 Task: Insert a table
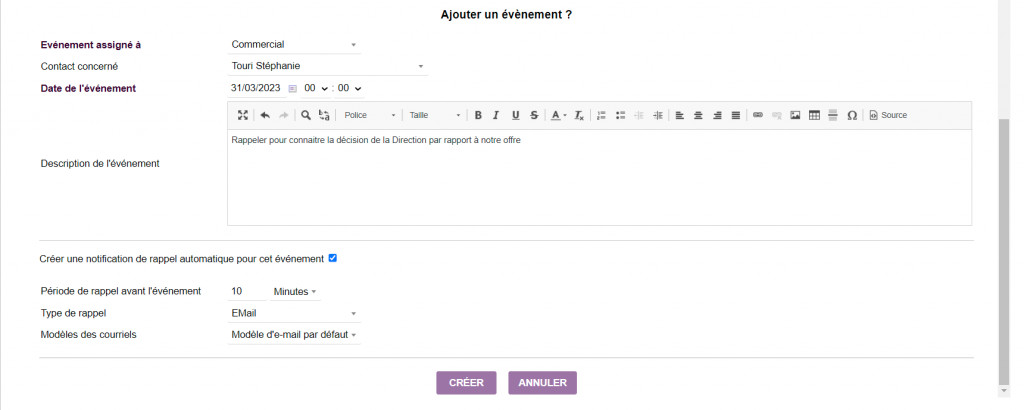click(x=814, y=115)
